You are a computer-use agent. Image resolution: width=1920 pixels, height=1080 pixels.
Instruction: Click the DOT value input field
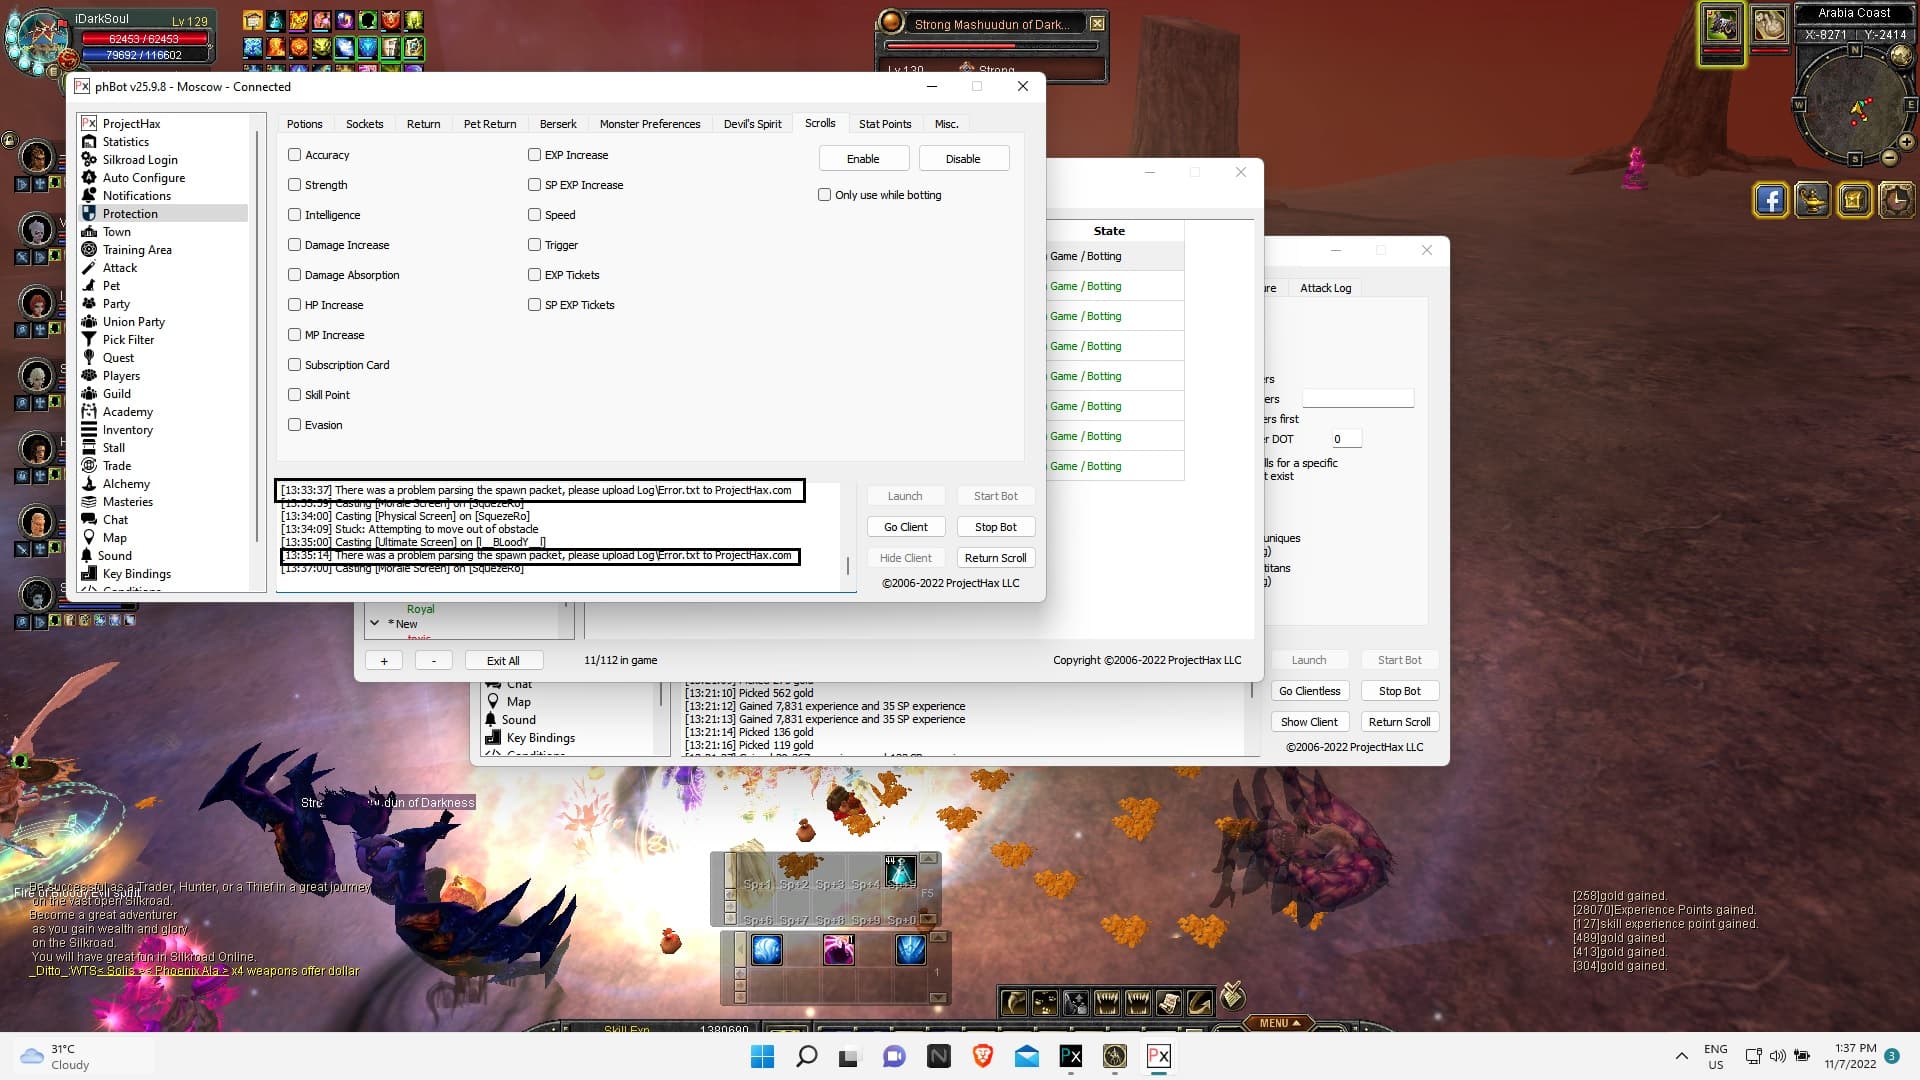[1345, 439]
